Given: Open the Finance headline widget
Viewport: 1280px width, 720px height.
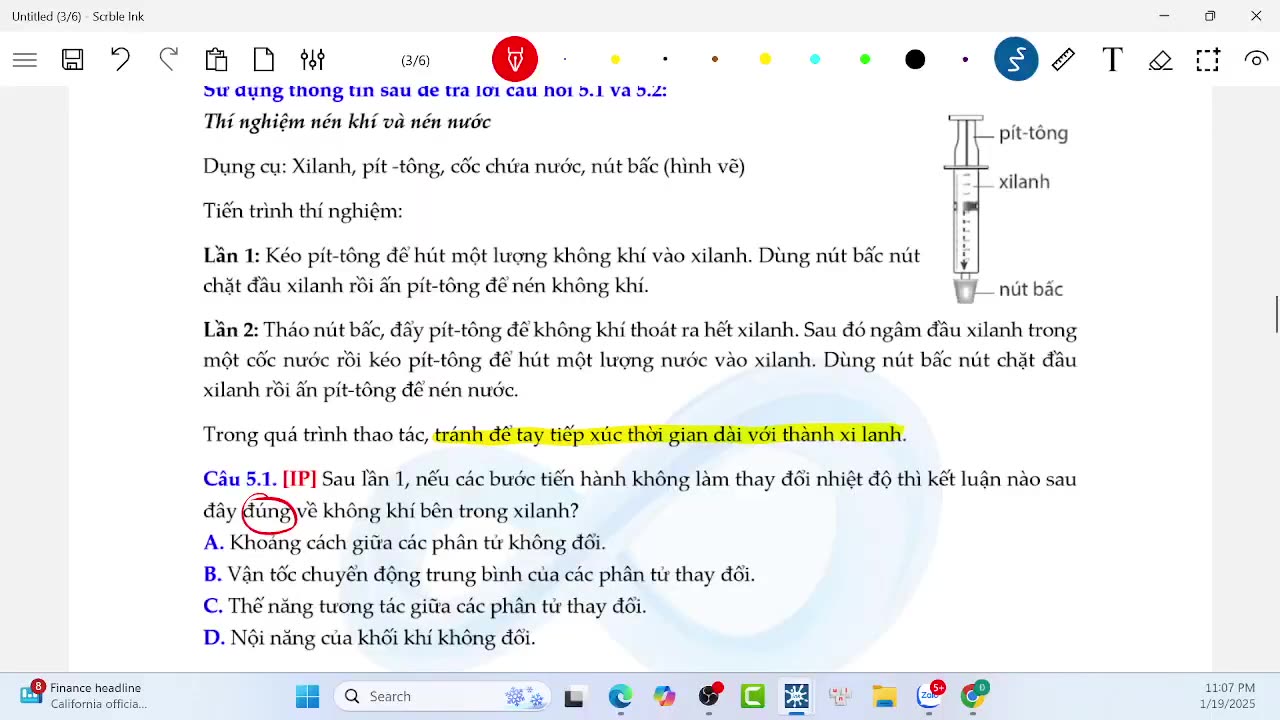Looking at the screenshot, I should click(84, 696).
